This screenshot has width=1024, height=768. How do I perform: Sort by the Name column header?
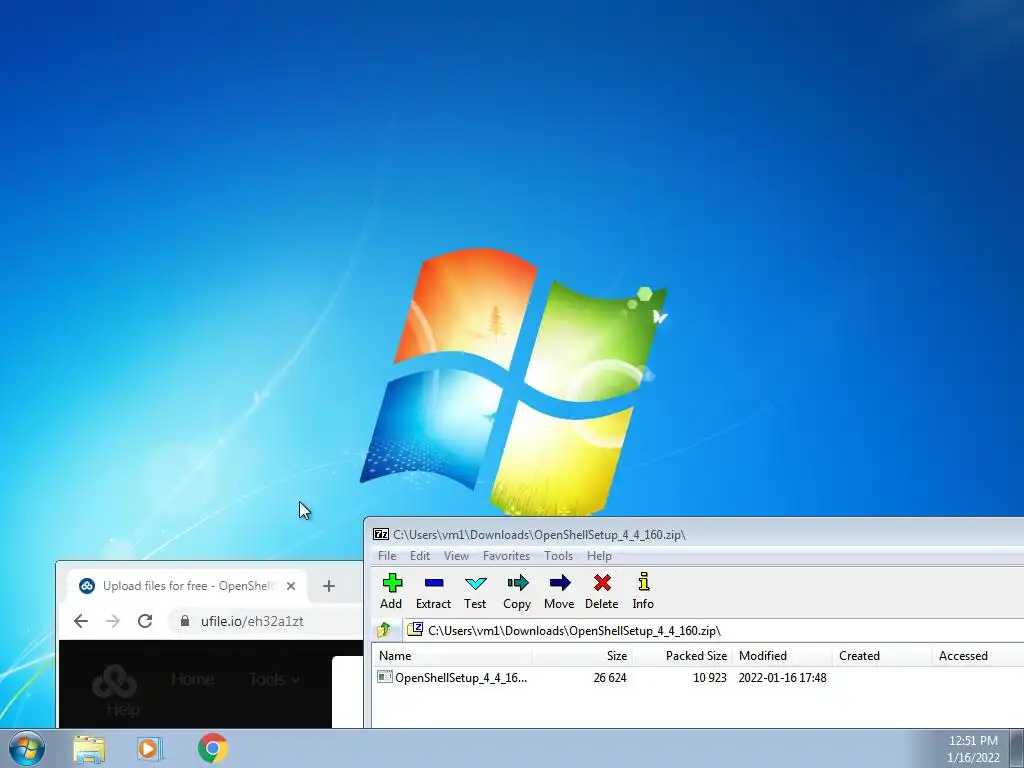(x=453, y=656)
